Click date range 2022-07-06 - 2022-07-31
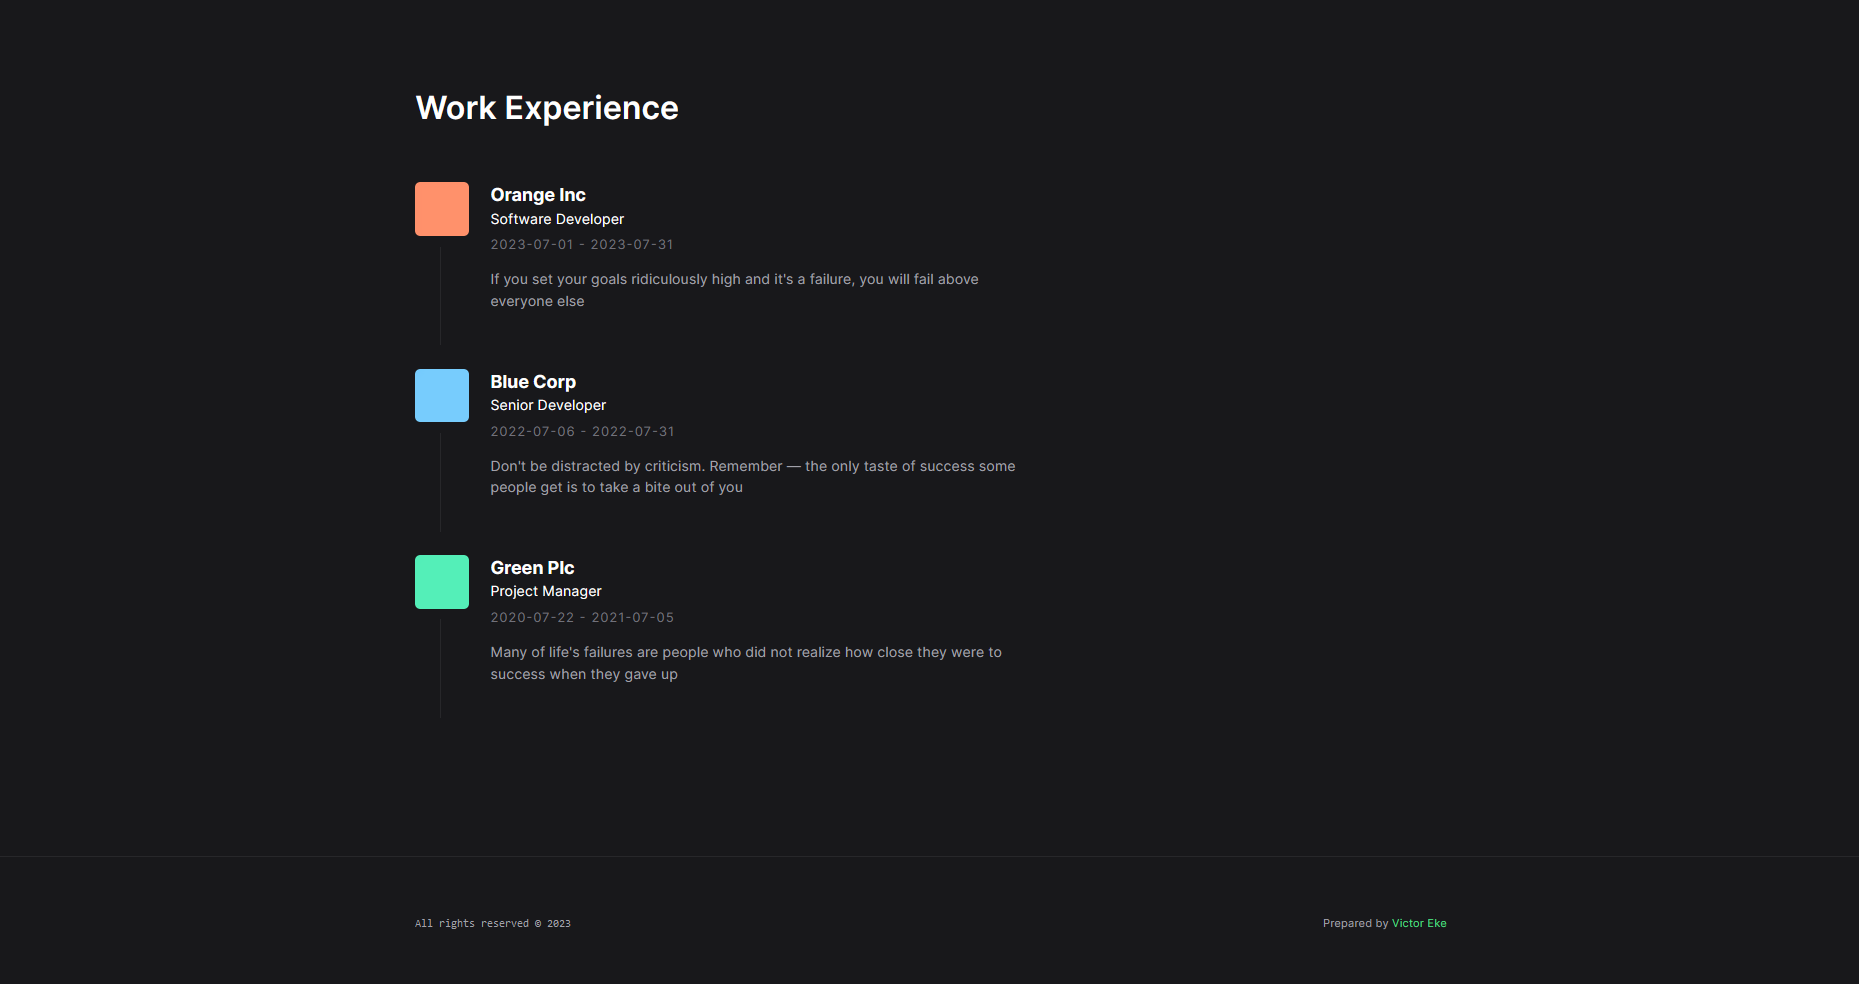Screen dimensions: 1859x984 point(582,431)
